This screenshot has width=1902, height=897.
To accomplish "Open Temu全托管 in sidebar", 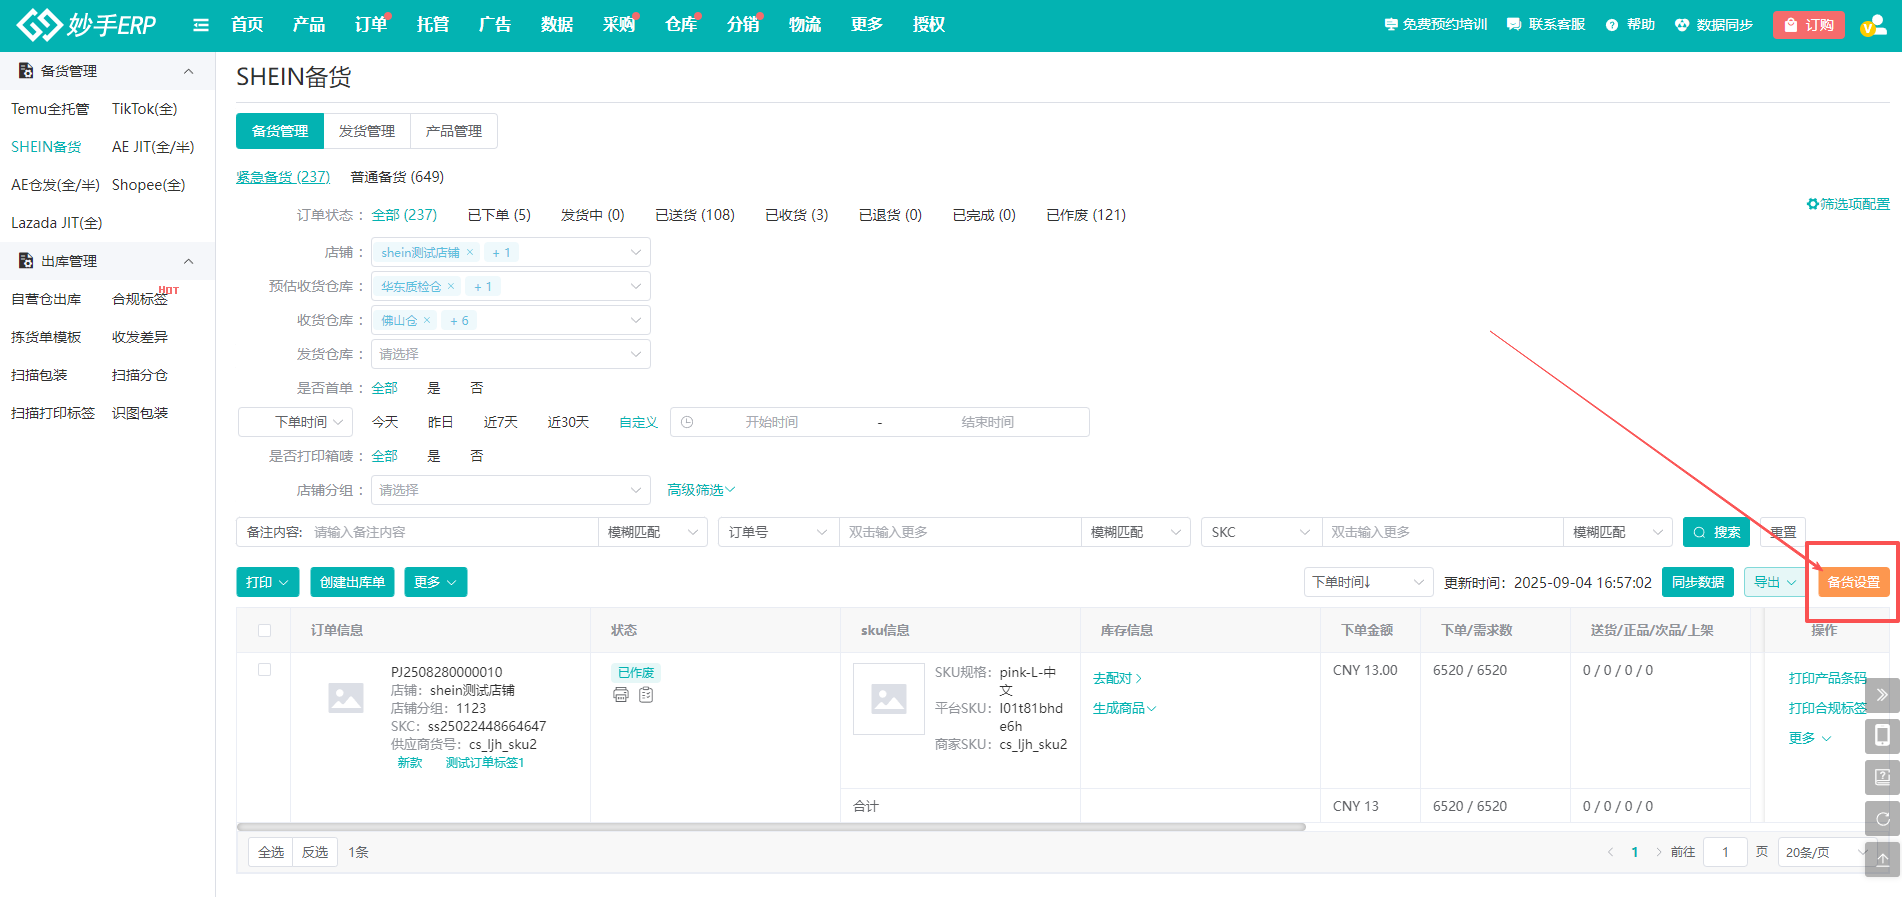I will (50, 109).
